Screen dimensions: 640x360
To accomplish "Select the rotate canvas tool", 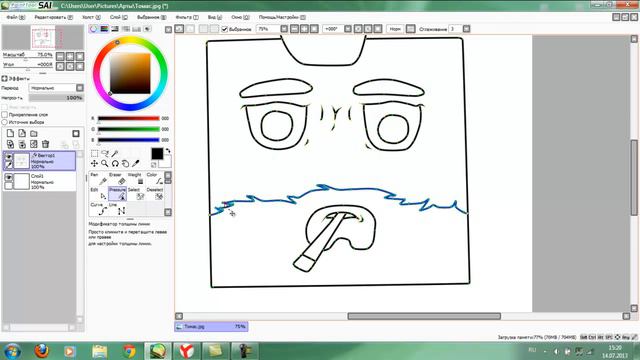I will point(115,164).
